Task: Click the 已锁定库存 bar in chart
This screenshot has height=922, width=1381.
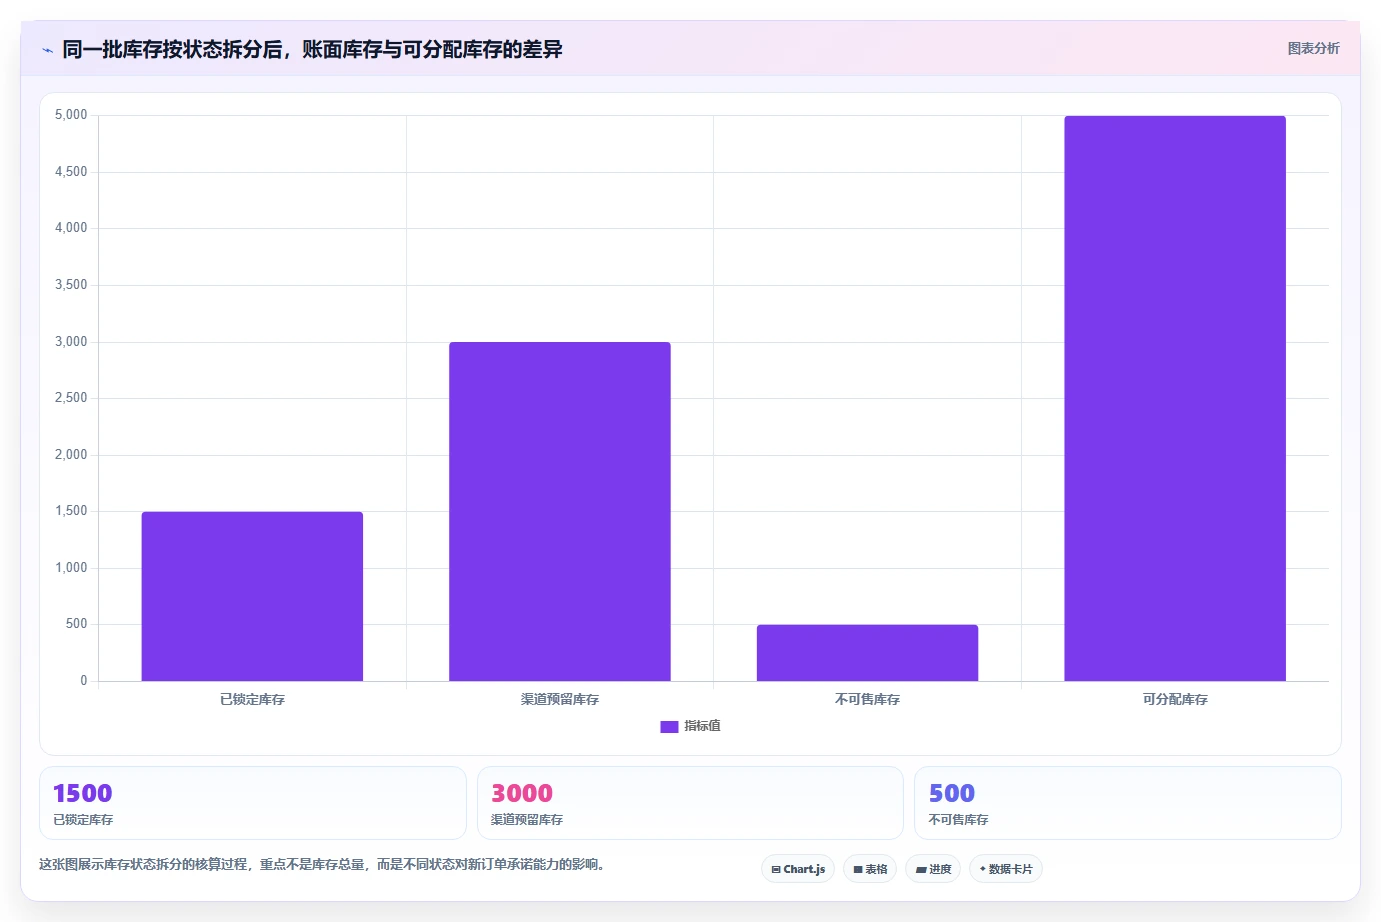Action: pyautogui.click(x=252, y=597)
